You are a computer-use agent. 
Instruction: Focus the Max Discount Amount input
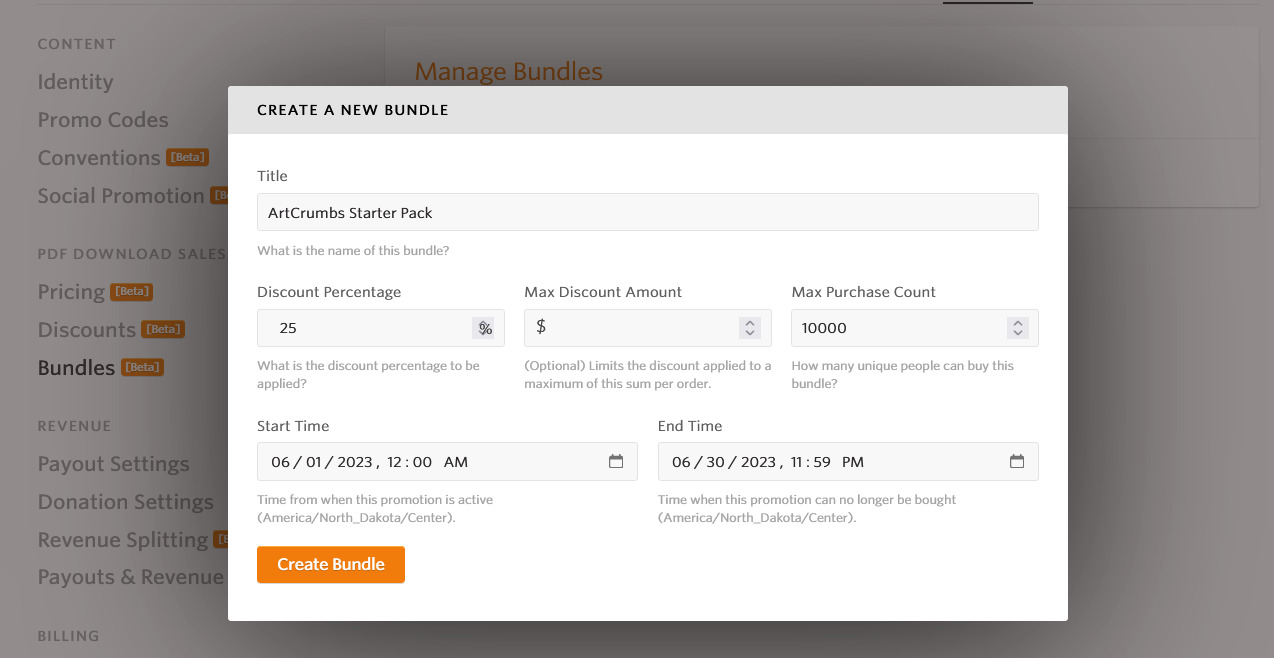point(648,328)
